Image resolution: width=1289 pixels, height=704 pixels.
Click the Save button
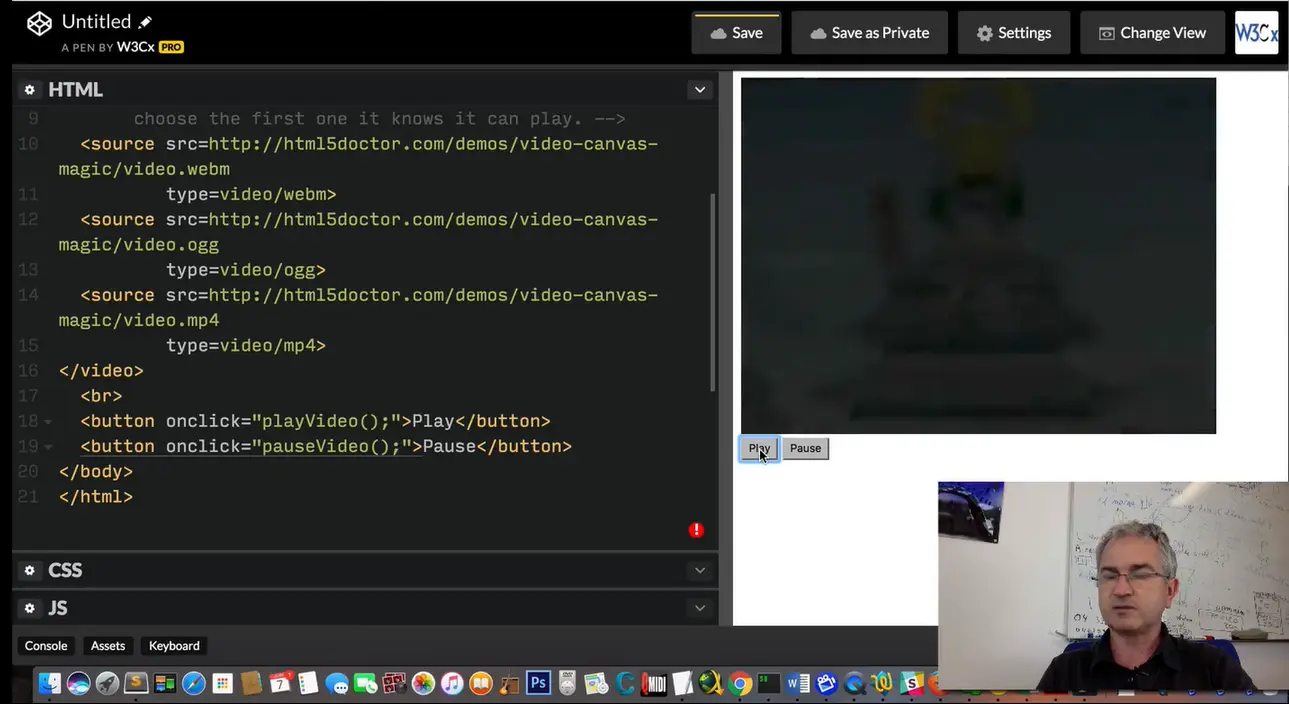pyautogui.click(x=736, y=33)
